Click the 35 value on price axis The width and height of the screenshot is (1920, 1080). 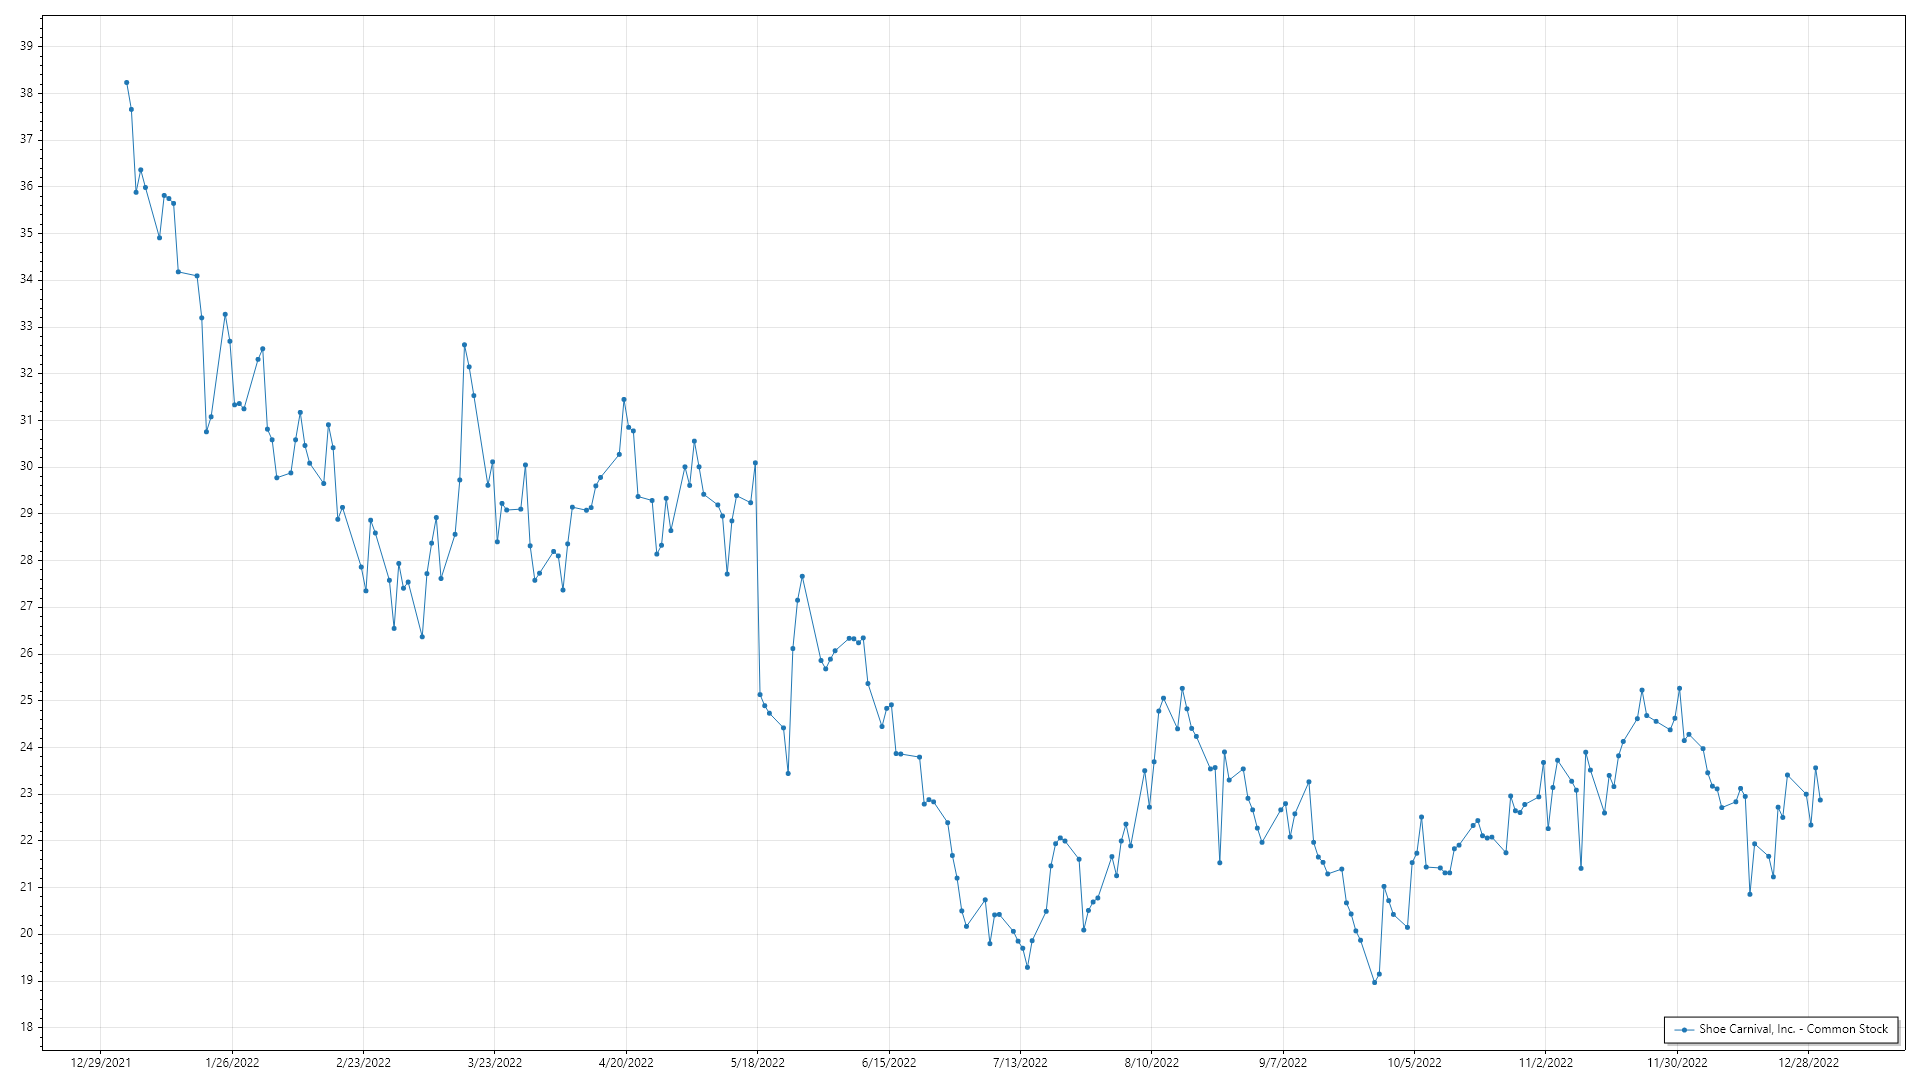(26, 233)
